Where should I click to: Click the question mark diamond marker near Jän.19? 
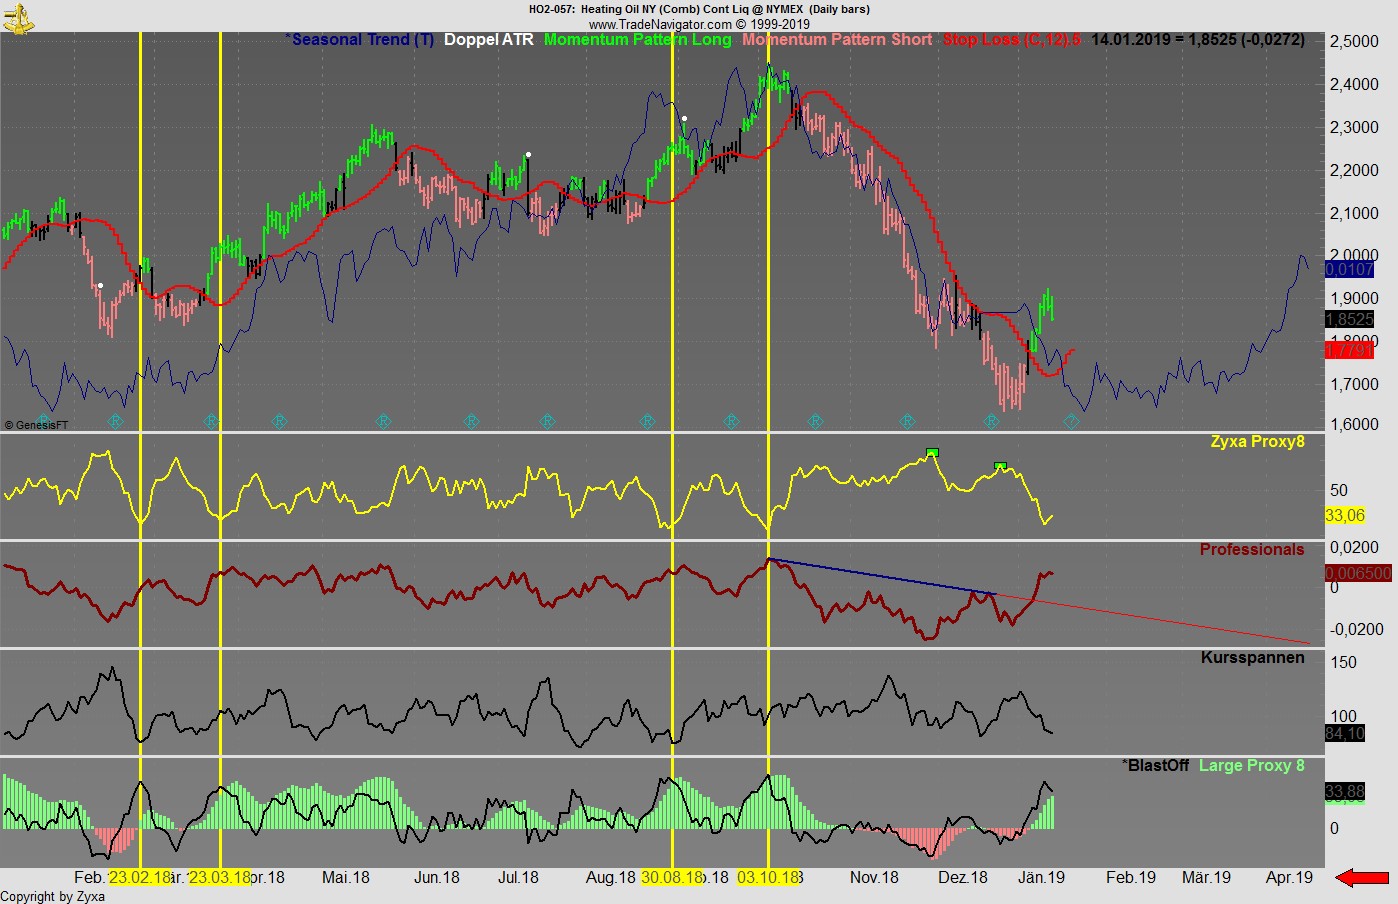pos(1071,422)
